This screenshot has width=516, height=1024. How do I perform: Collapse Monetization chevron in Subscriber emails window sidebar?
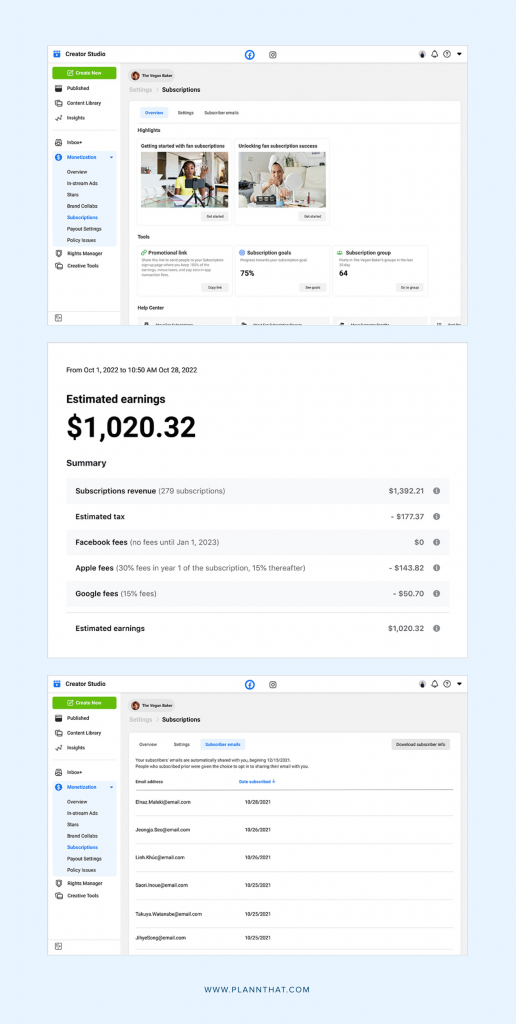pyautogui.click(x=111, y=788)
